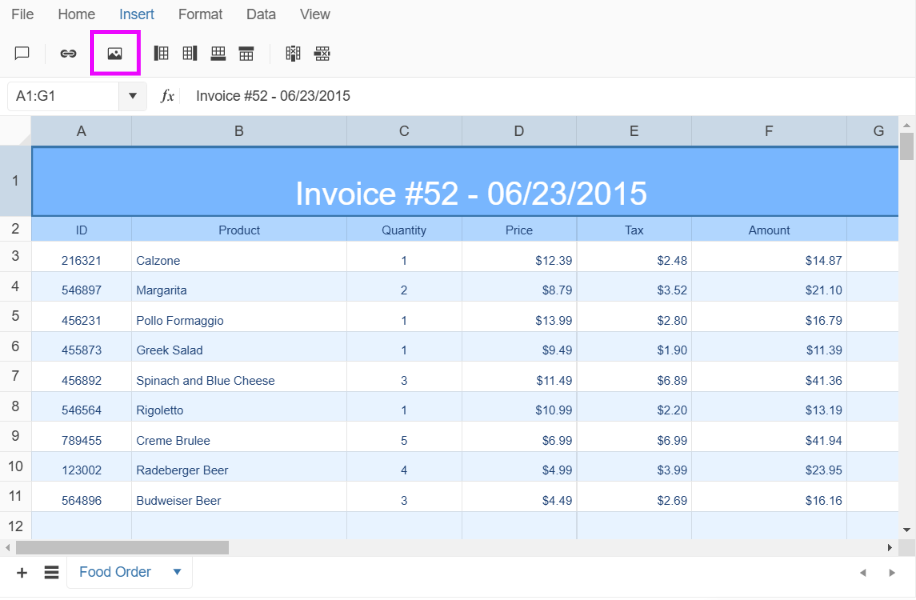
Task: Insert a column to the left
Action: (161, 53)
